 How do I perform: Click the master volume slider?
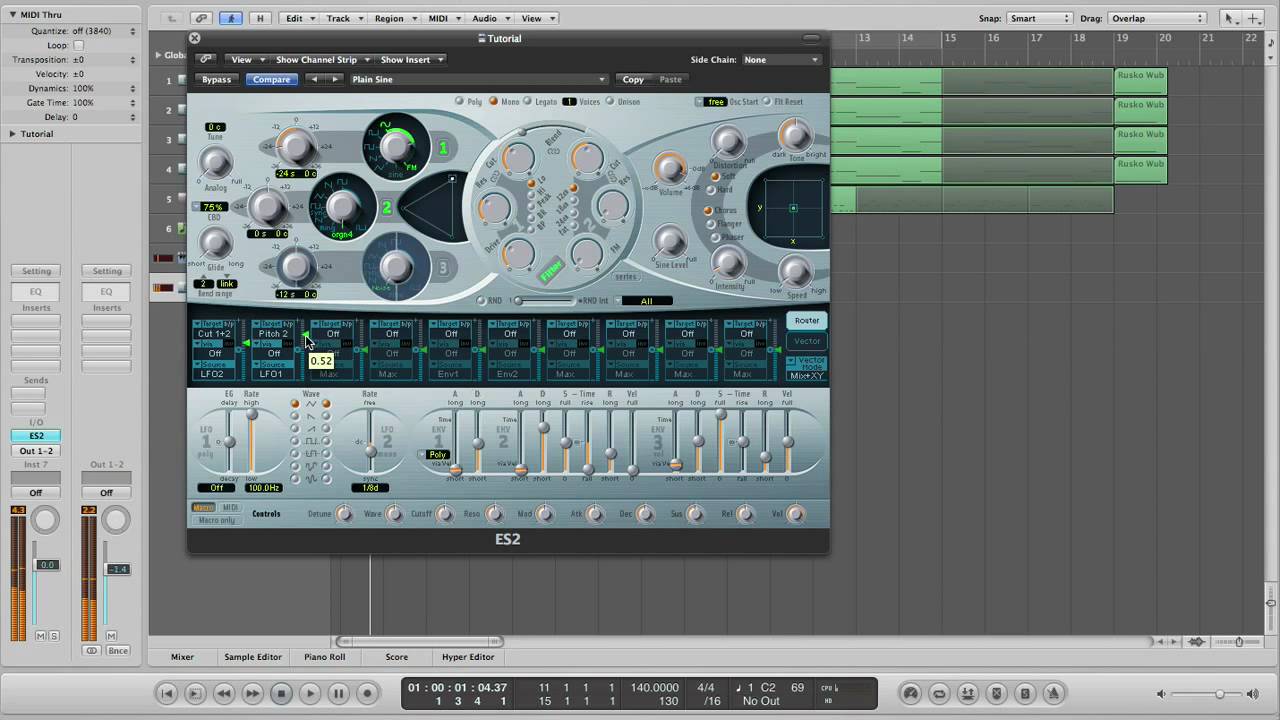coord(1218,693)
